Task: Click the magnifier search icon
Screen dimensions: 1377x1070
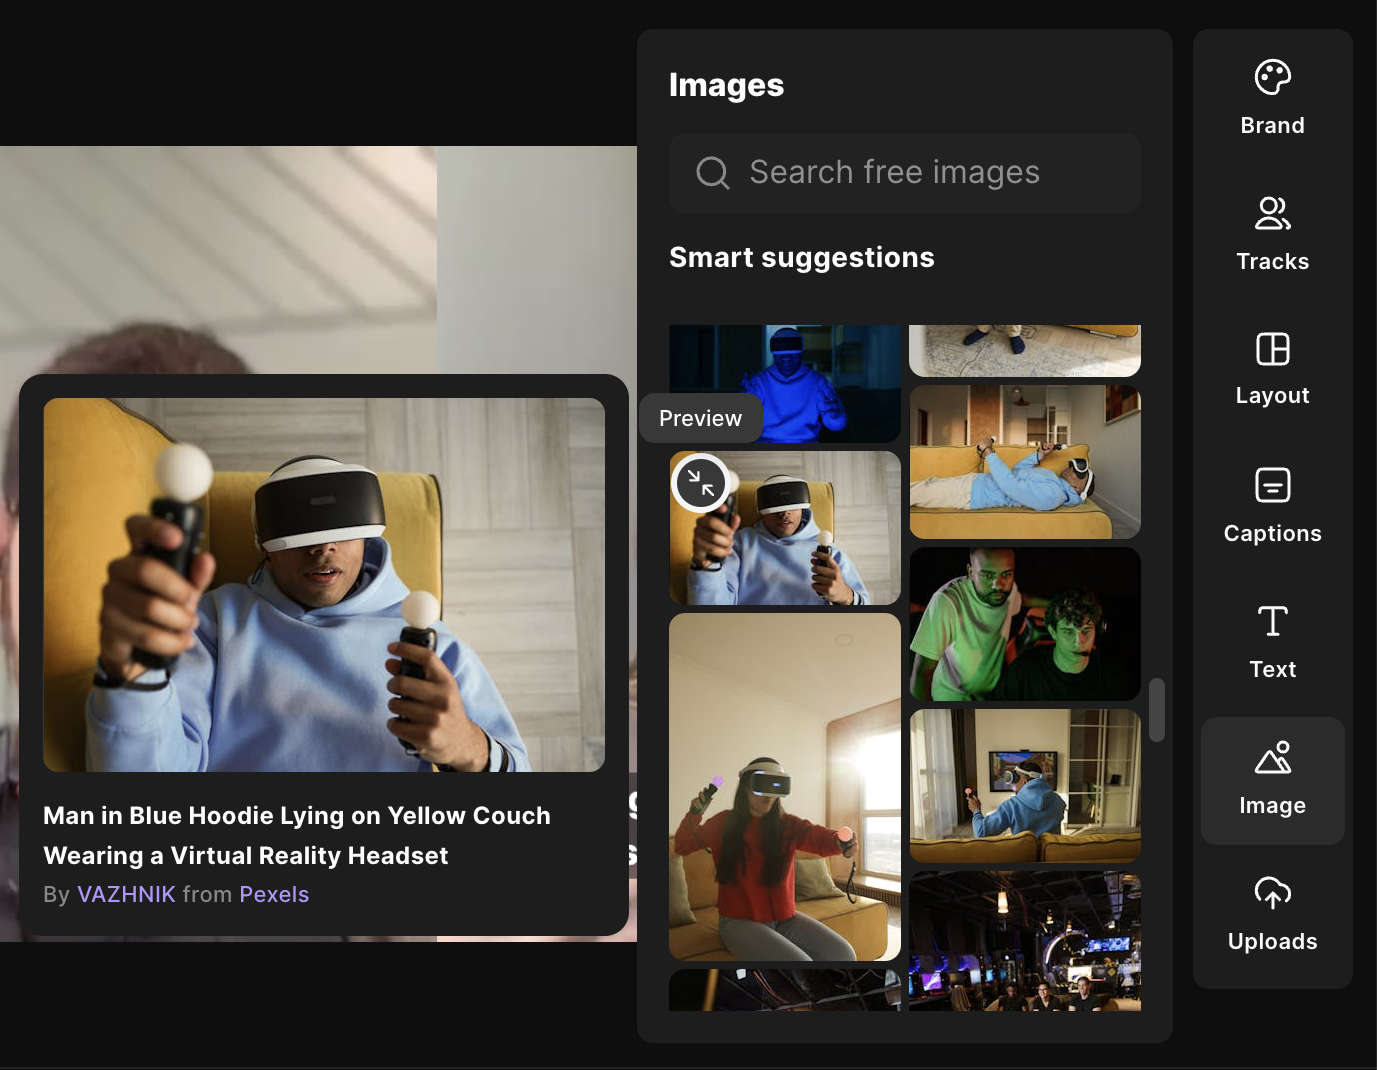Action: pos(712,173)
